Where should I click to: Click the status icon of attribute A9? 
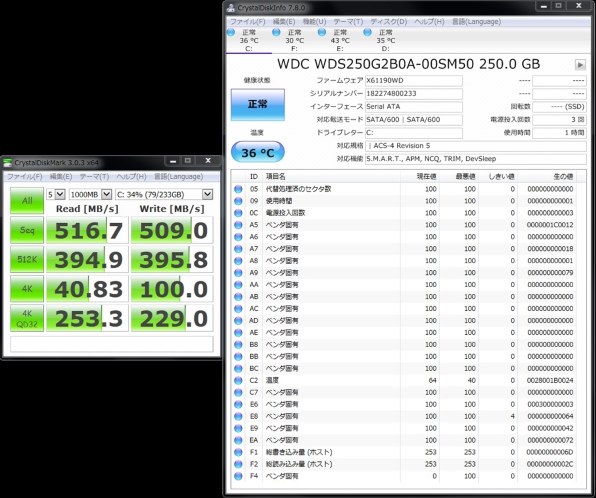tap(238, 273)
